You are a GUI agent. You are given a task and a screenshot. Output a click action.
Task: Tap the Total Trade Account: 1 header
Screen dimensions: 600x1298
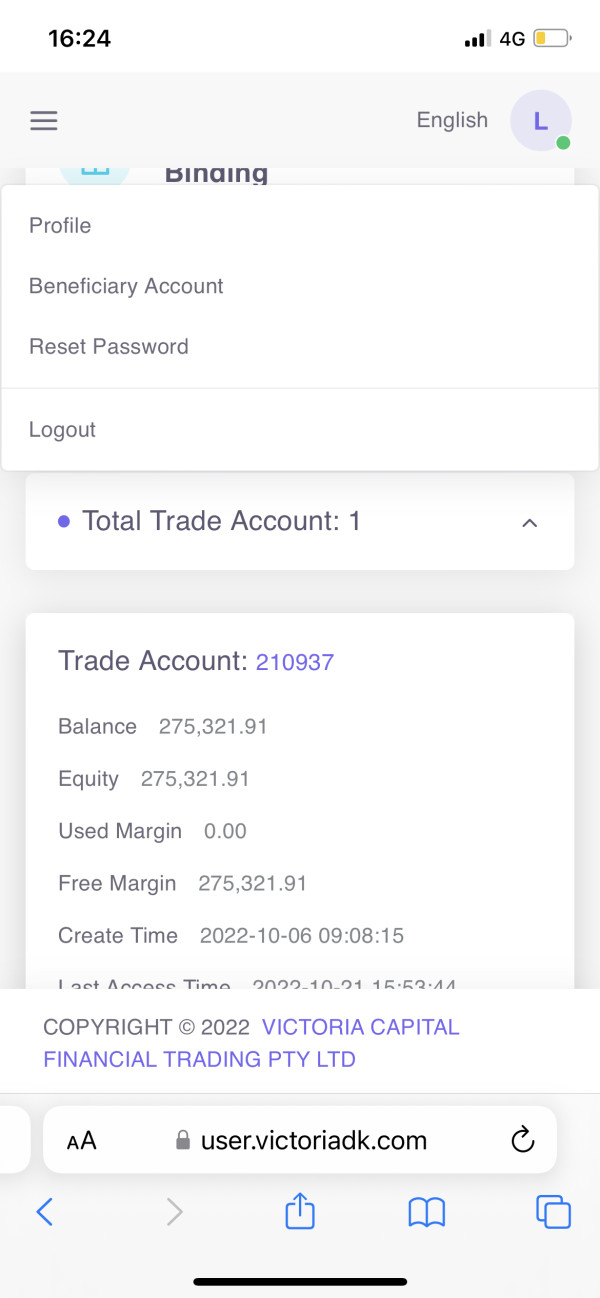pos(221,521)
